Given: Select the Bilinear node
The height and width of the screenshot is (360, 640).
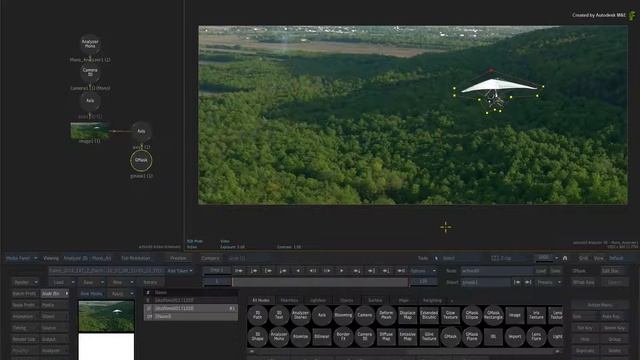Looking at the screenshot, I should click(322, 337).
